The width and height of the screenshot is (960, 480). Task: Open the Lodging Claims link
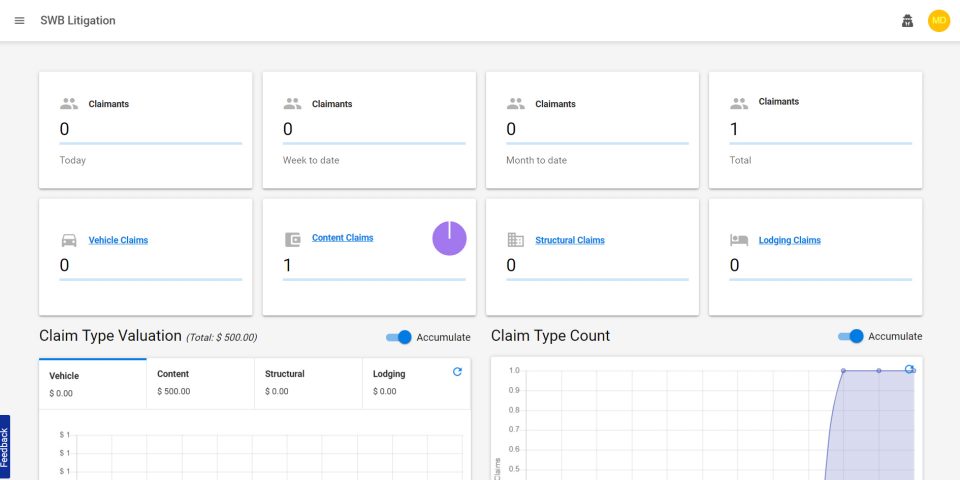pyautogui.click(x=790, y=240)
